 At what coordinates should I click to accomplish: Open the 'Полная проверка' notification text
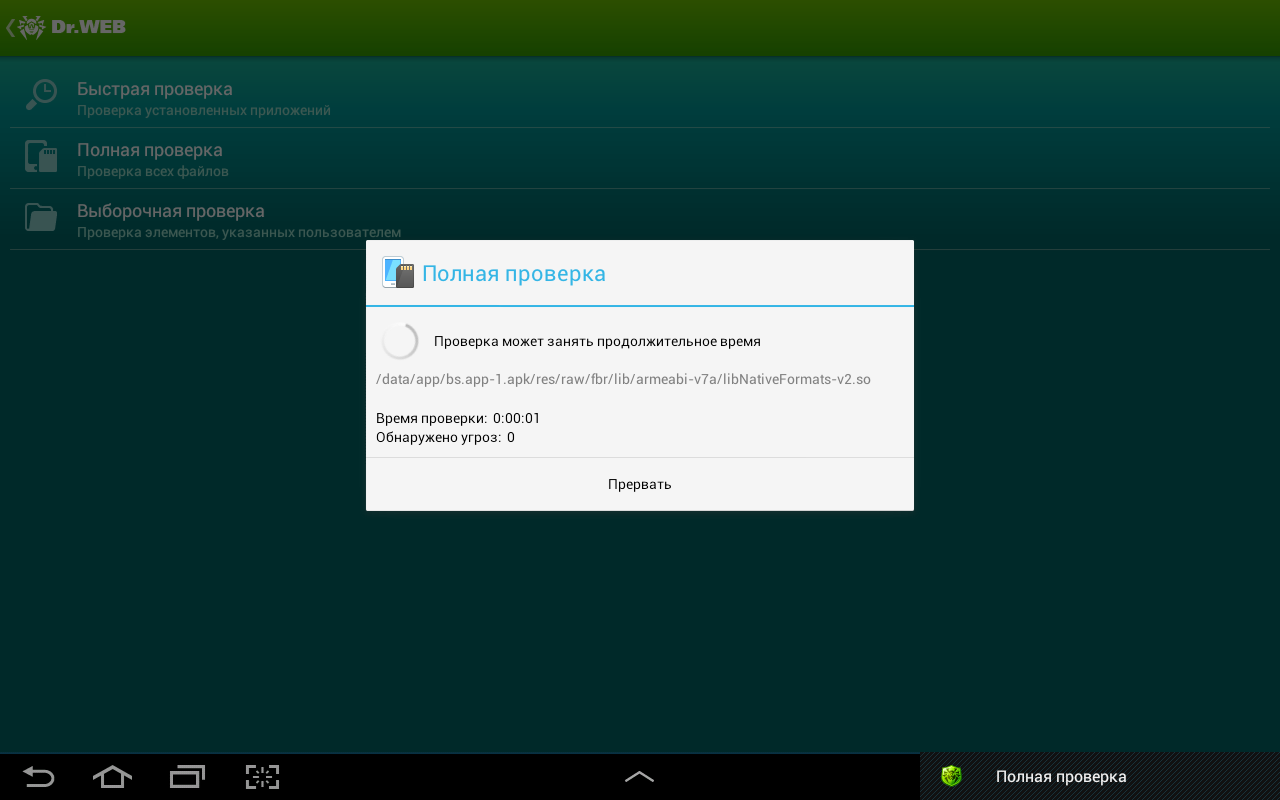pos(1061,777)
